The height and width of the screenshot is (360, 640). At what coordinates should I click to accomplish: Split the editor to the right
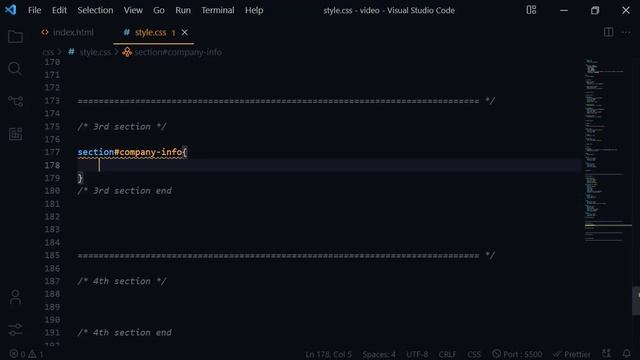(x=608, y=32)
